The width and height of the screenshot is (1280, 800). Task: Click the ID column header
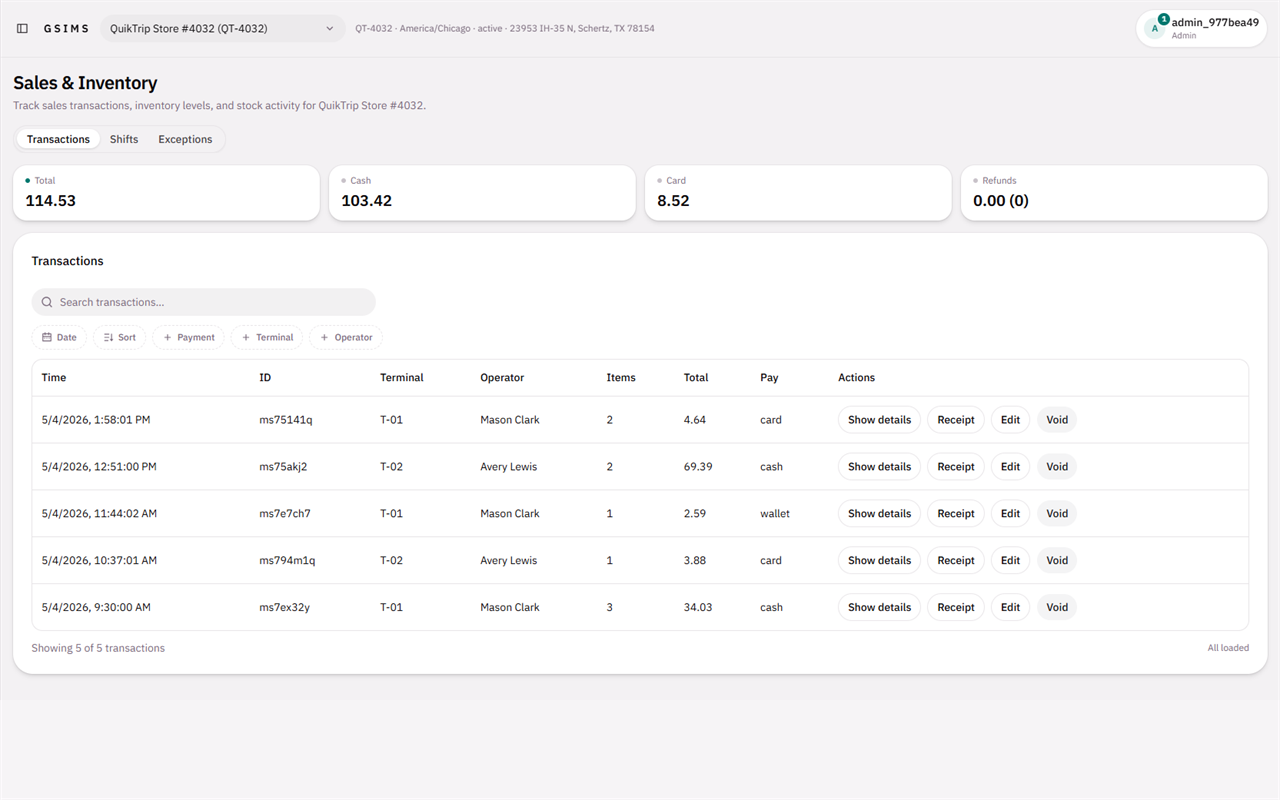[265, 378]
